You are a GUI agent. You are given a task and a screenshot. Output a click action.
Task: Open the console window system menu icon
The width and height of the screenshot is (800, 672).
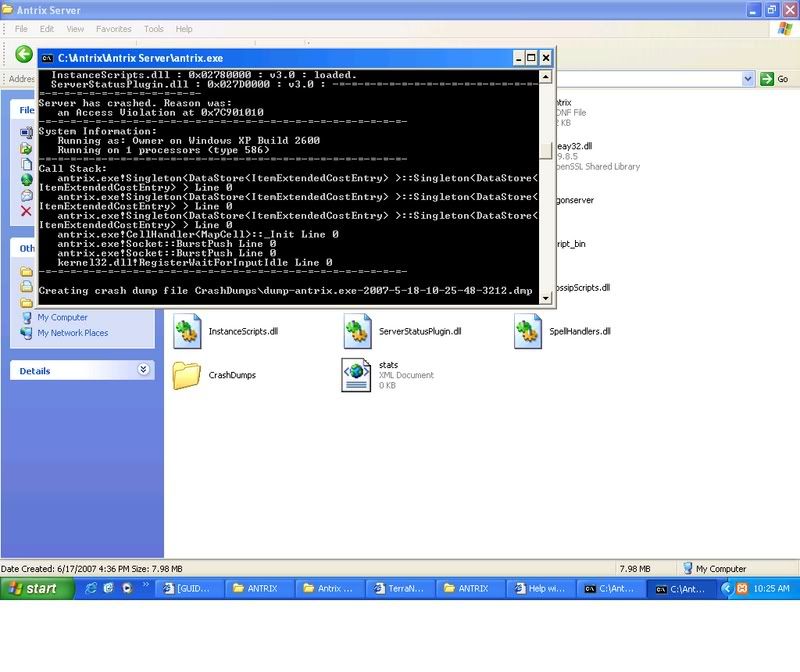tap(47, 59)
